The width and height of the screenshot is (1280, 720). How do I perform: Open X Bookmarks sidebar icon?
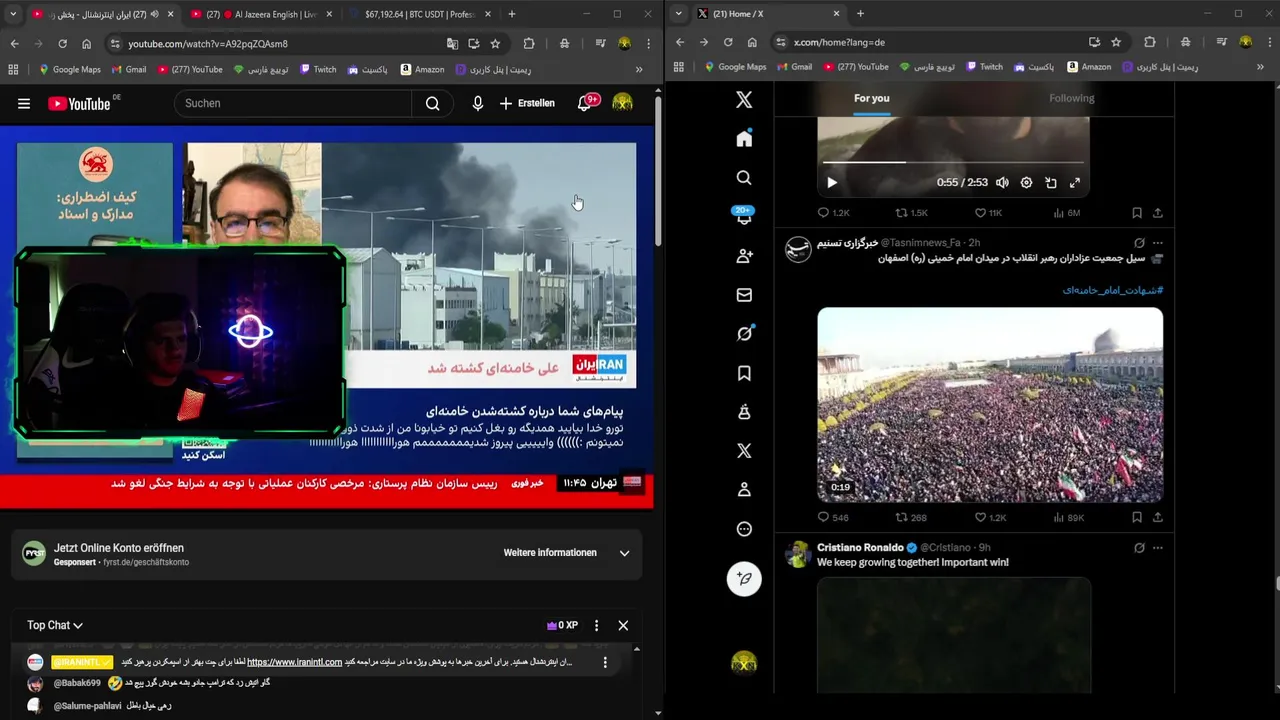click(x=744, y=373)
